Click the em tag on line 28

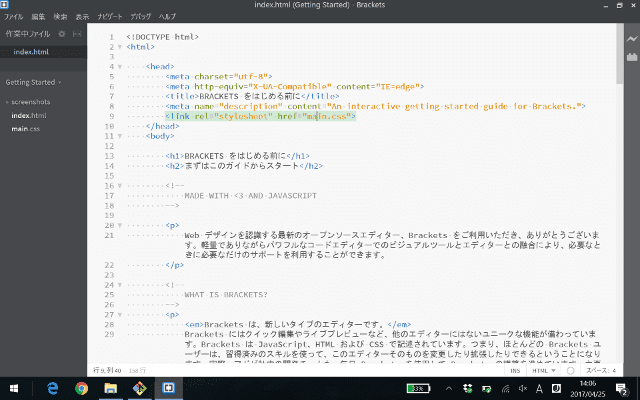194,324
